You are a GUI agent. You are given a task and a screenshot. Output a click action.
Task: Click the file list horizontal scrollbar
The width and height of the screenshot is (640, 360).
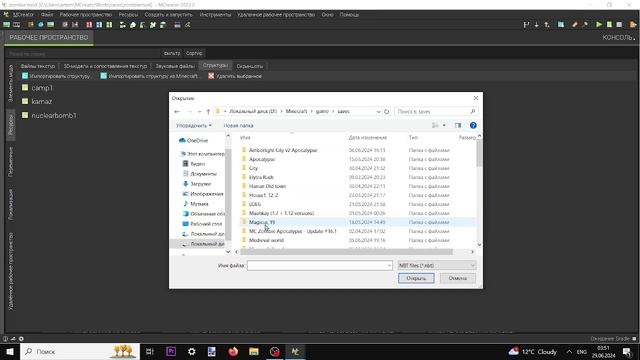[346, 252]
